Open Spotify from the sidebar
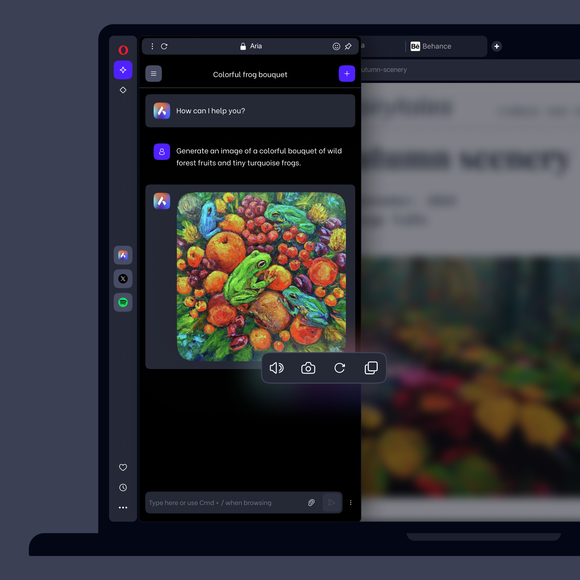580x580 pixels. click(123, 302)
